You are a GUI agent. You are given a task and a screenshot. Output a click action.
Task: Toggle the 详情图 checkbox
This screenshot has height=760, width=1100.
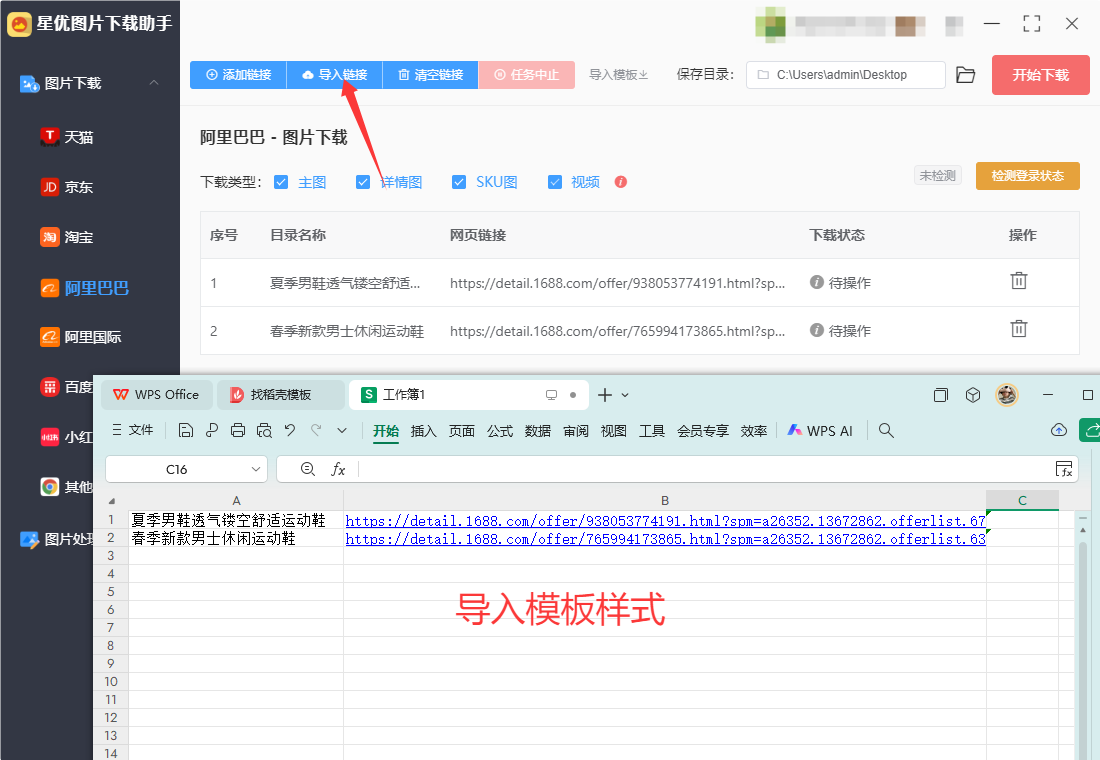point(363,182)
